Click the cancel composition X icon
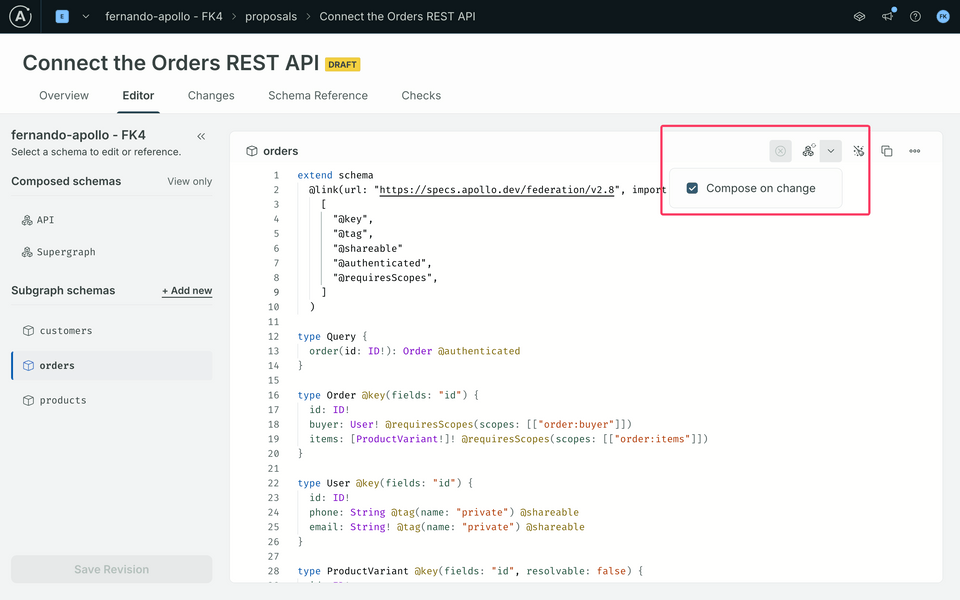The image size is (960, 600). tap(781, 151)
